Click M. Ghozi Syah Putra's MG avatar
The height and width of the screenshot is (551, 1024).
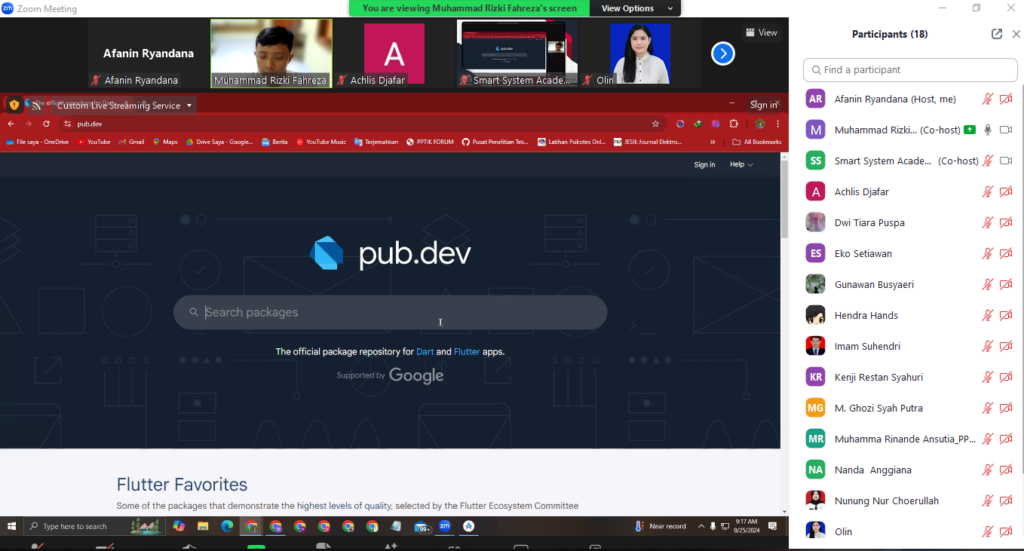coord(816,408)
